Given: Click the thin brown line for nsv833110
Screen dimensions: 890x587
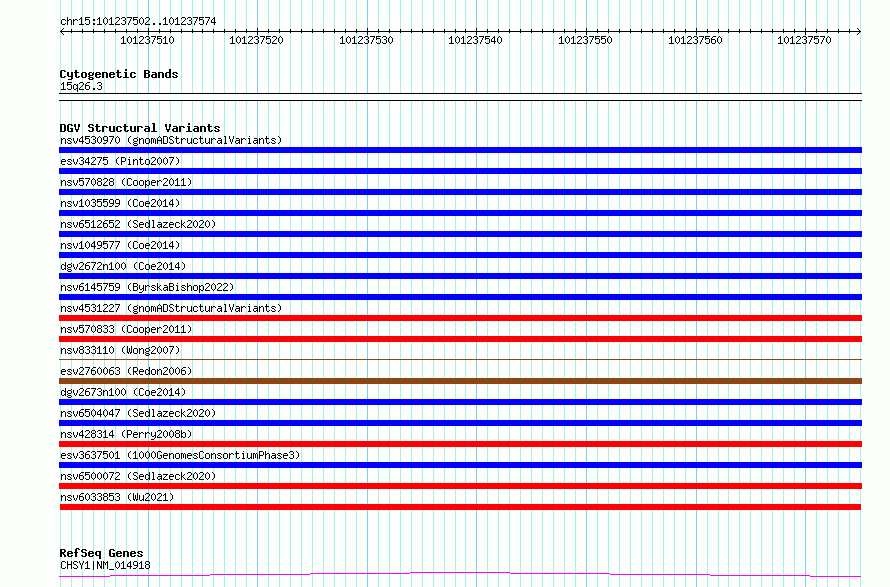Looking at the screenshot, I should (x=460, y=359).
